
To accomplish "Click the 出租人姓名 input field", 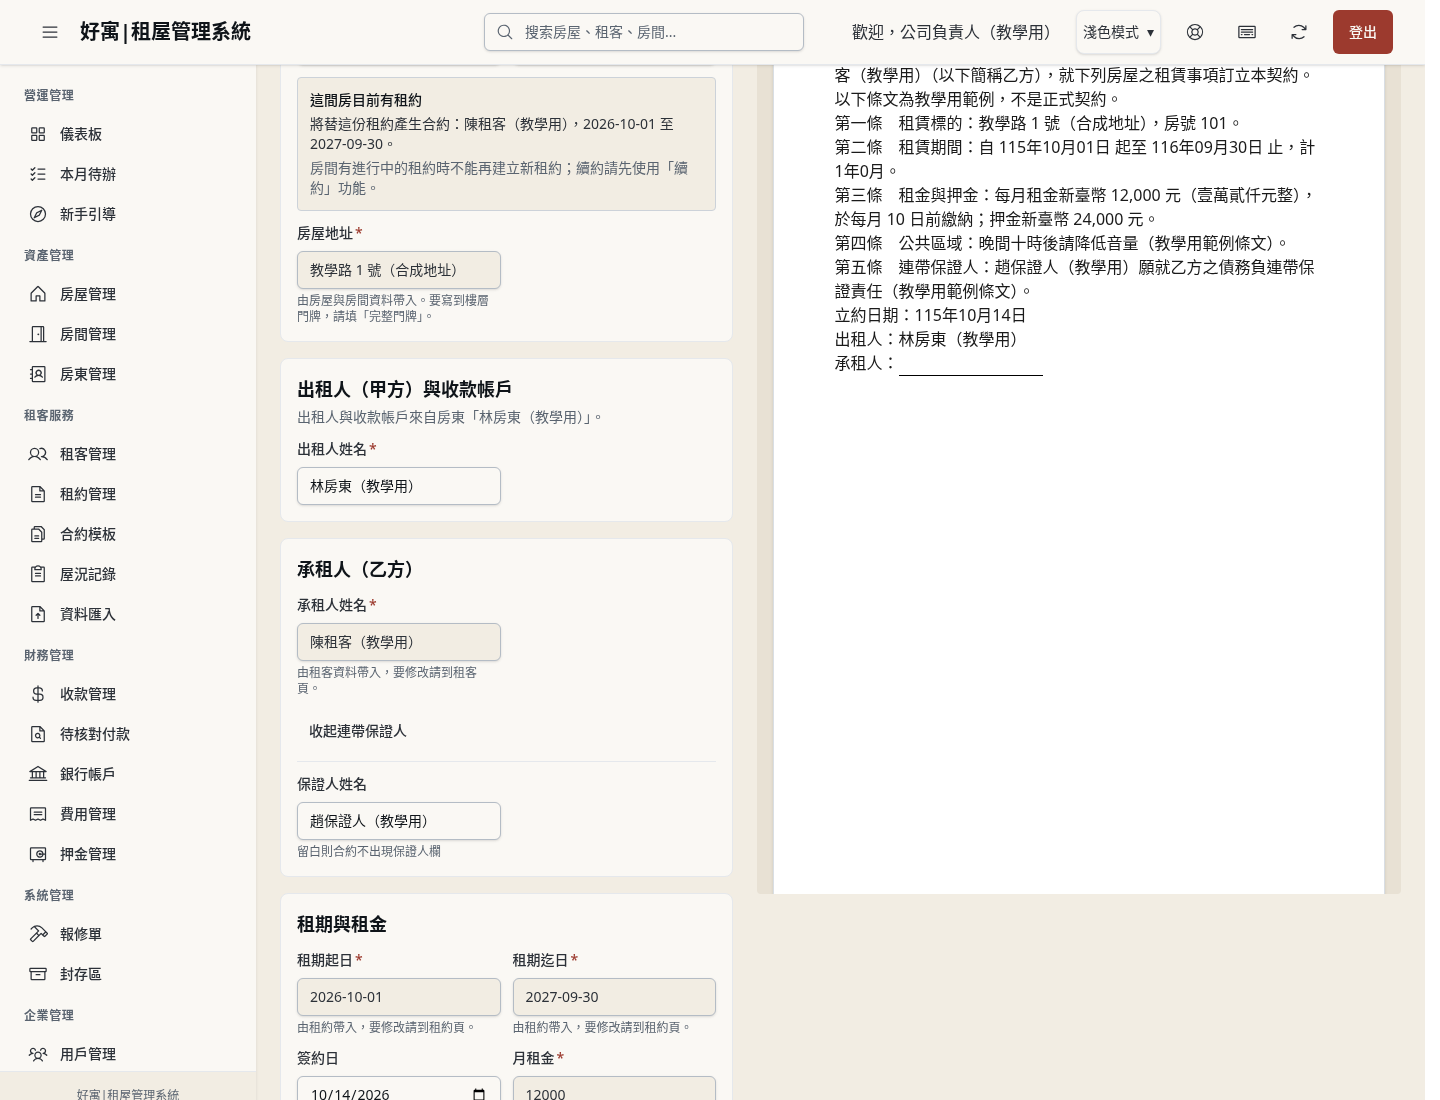I will pos(399,486).
